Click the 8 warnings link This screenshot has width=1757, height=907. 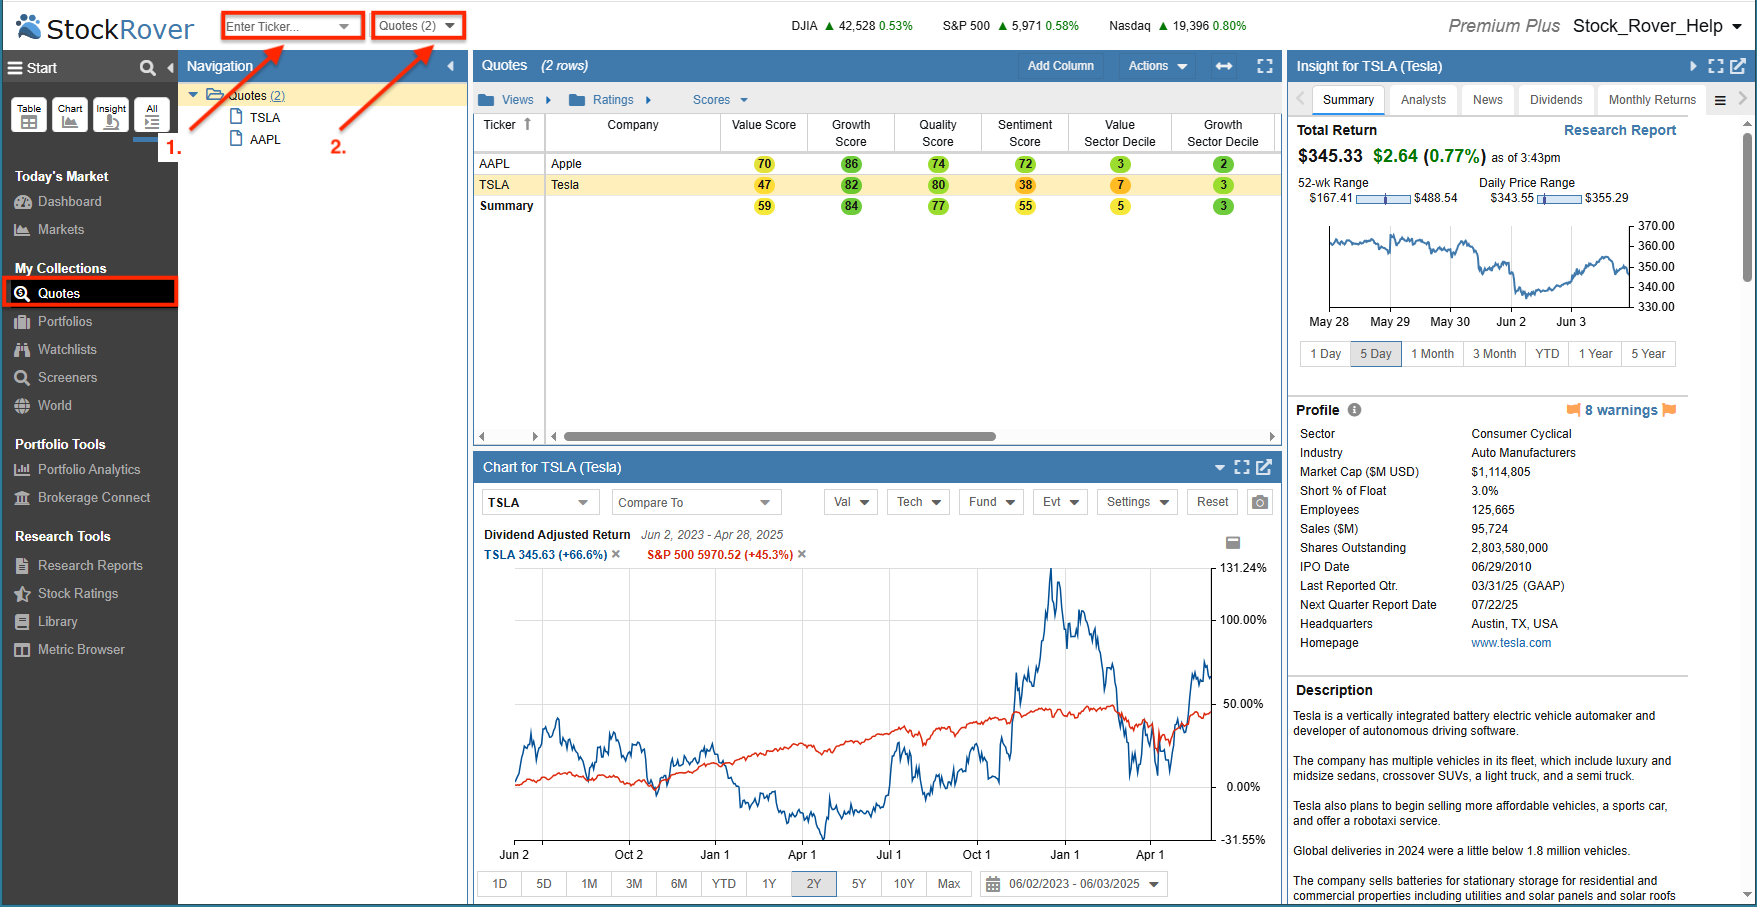tap(1621, 410)
